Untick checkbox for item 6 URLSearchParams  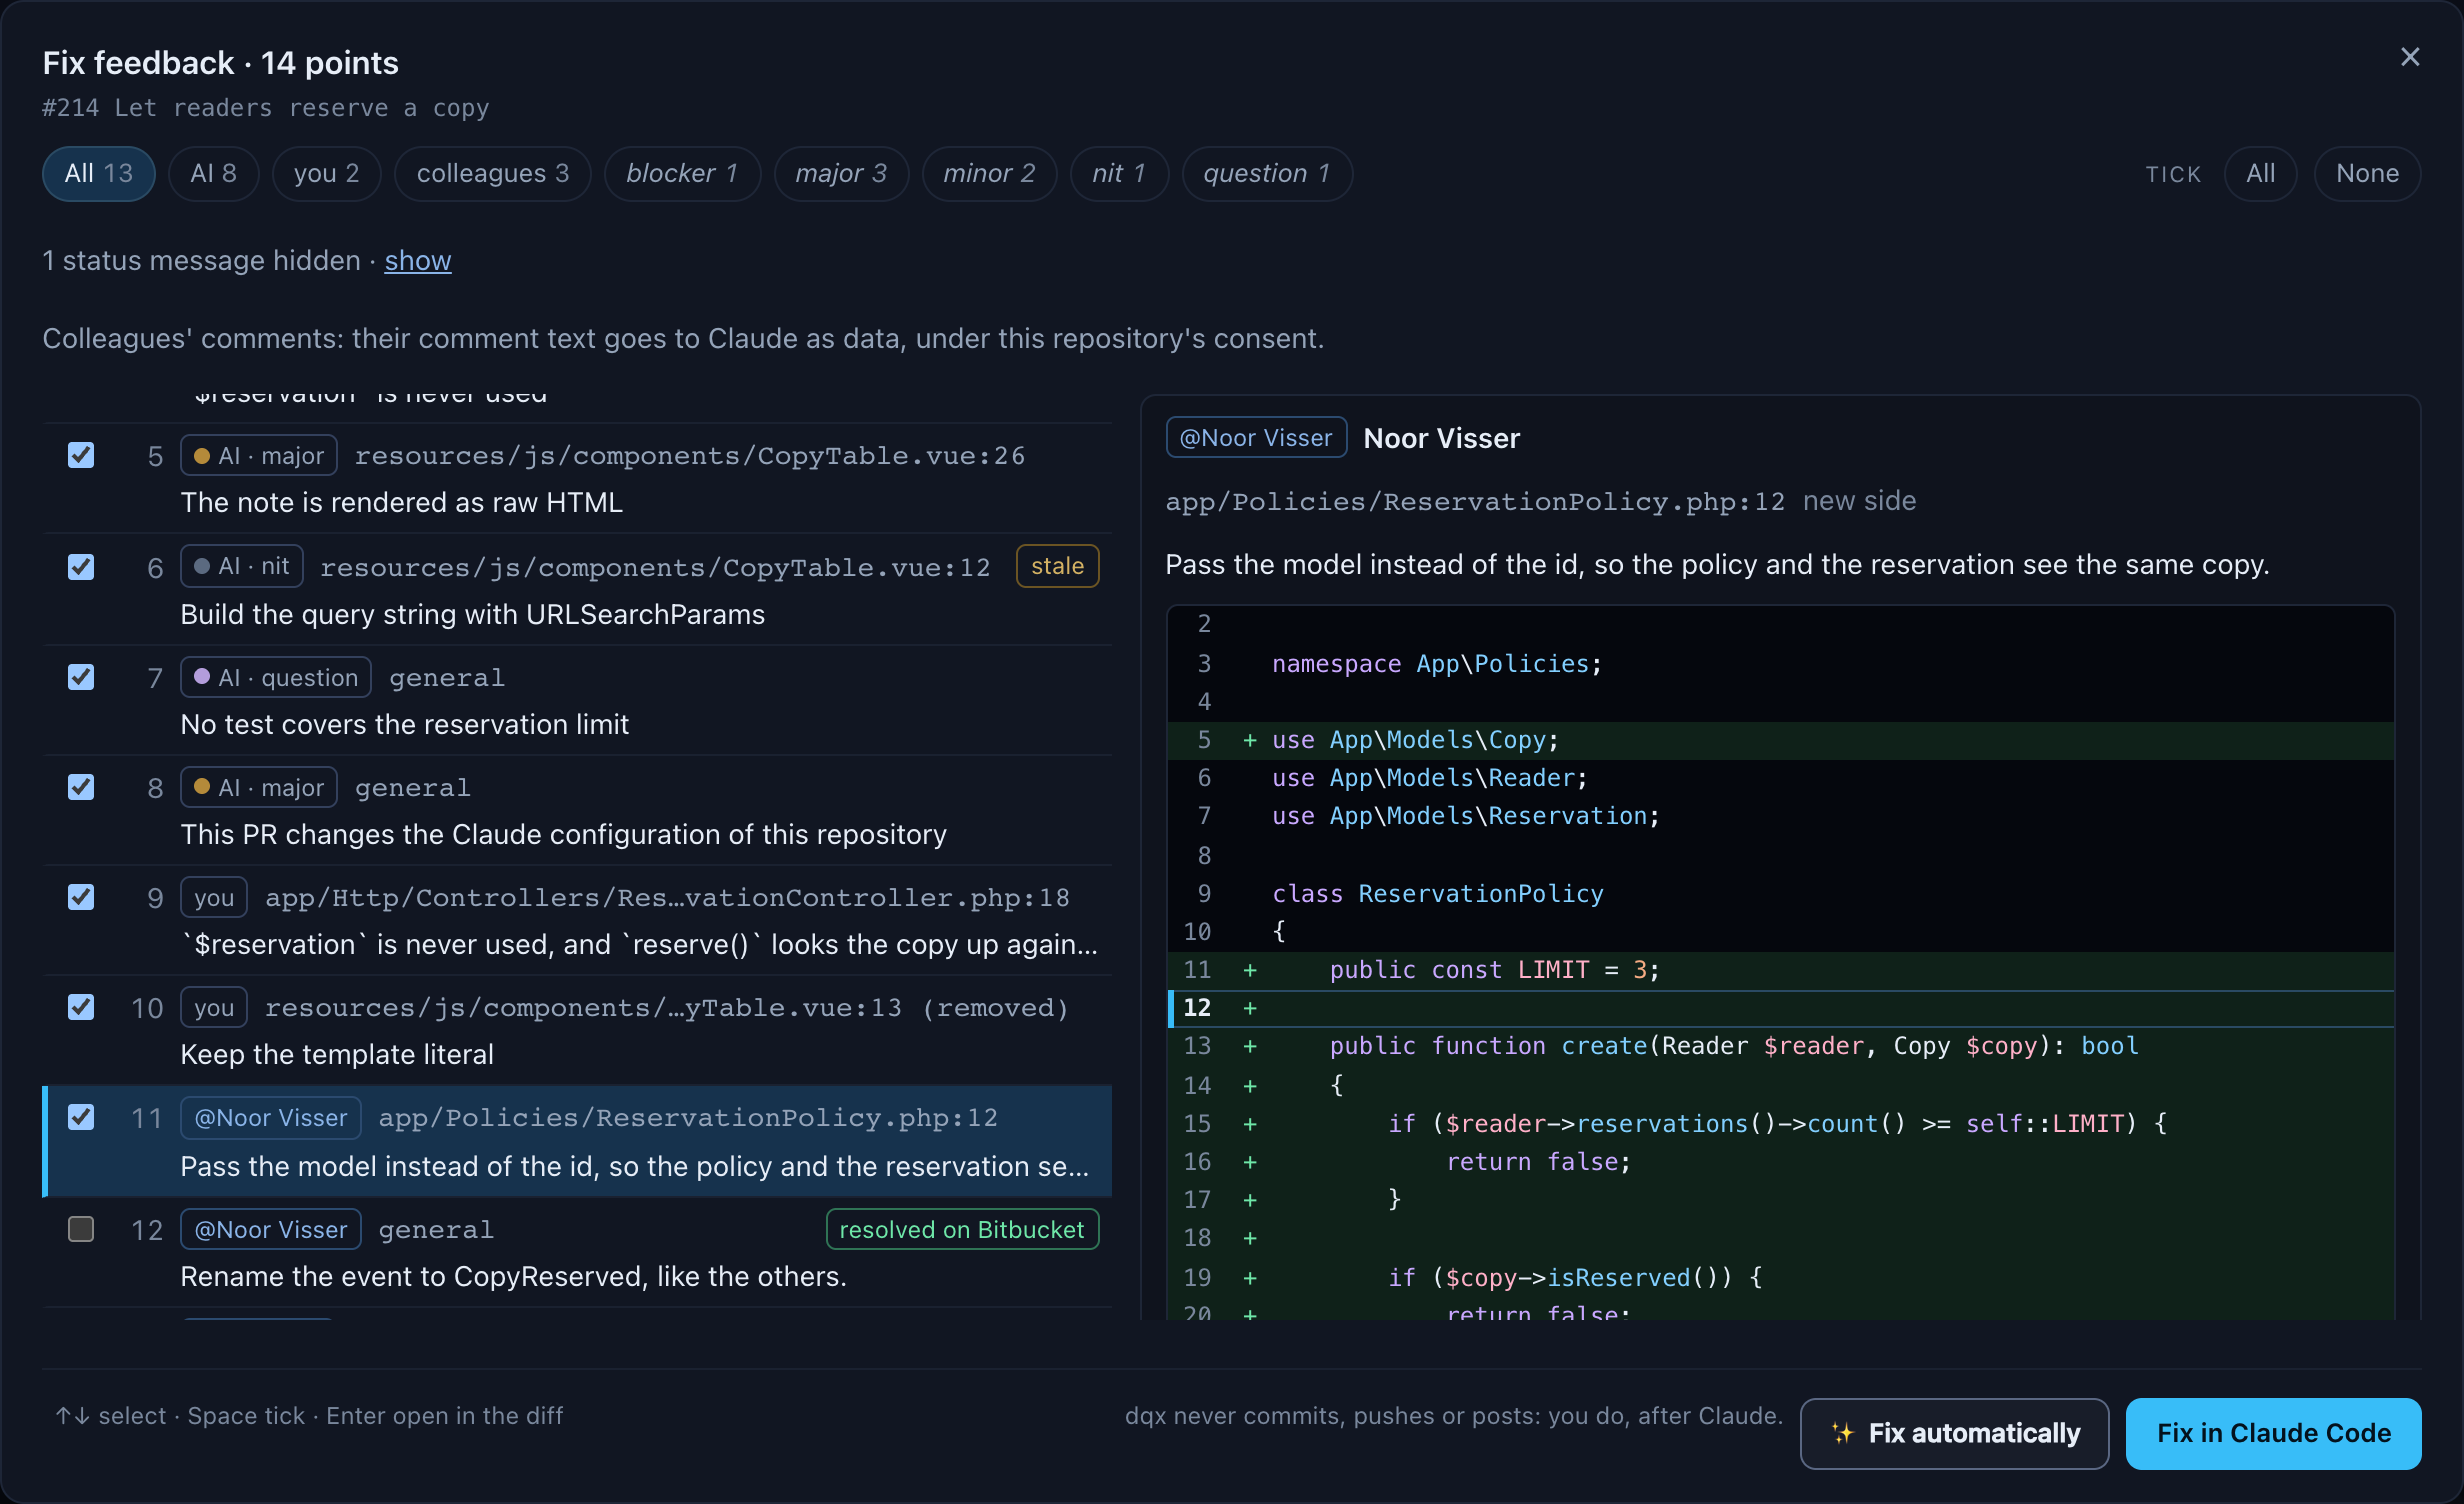(81, 567)
